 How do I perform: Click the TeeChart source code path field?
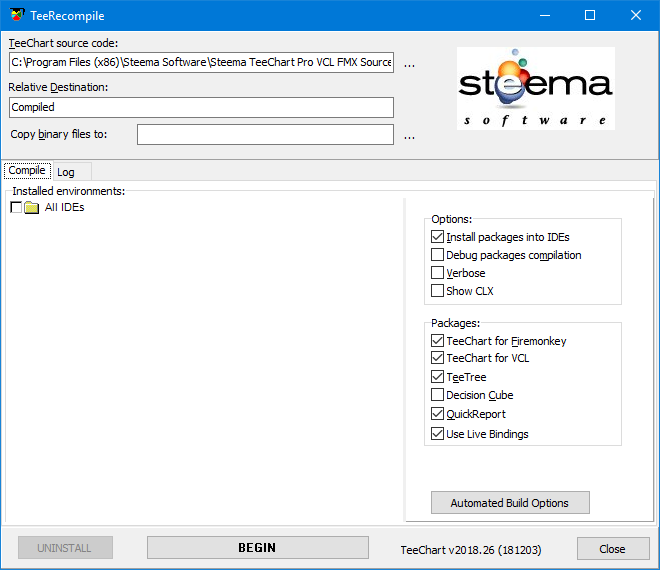click(x=201, y=62)
